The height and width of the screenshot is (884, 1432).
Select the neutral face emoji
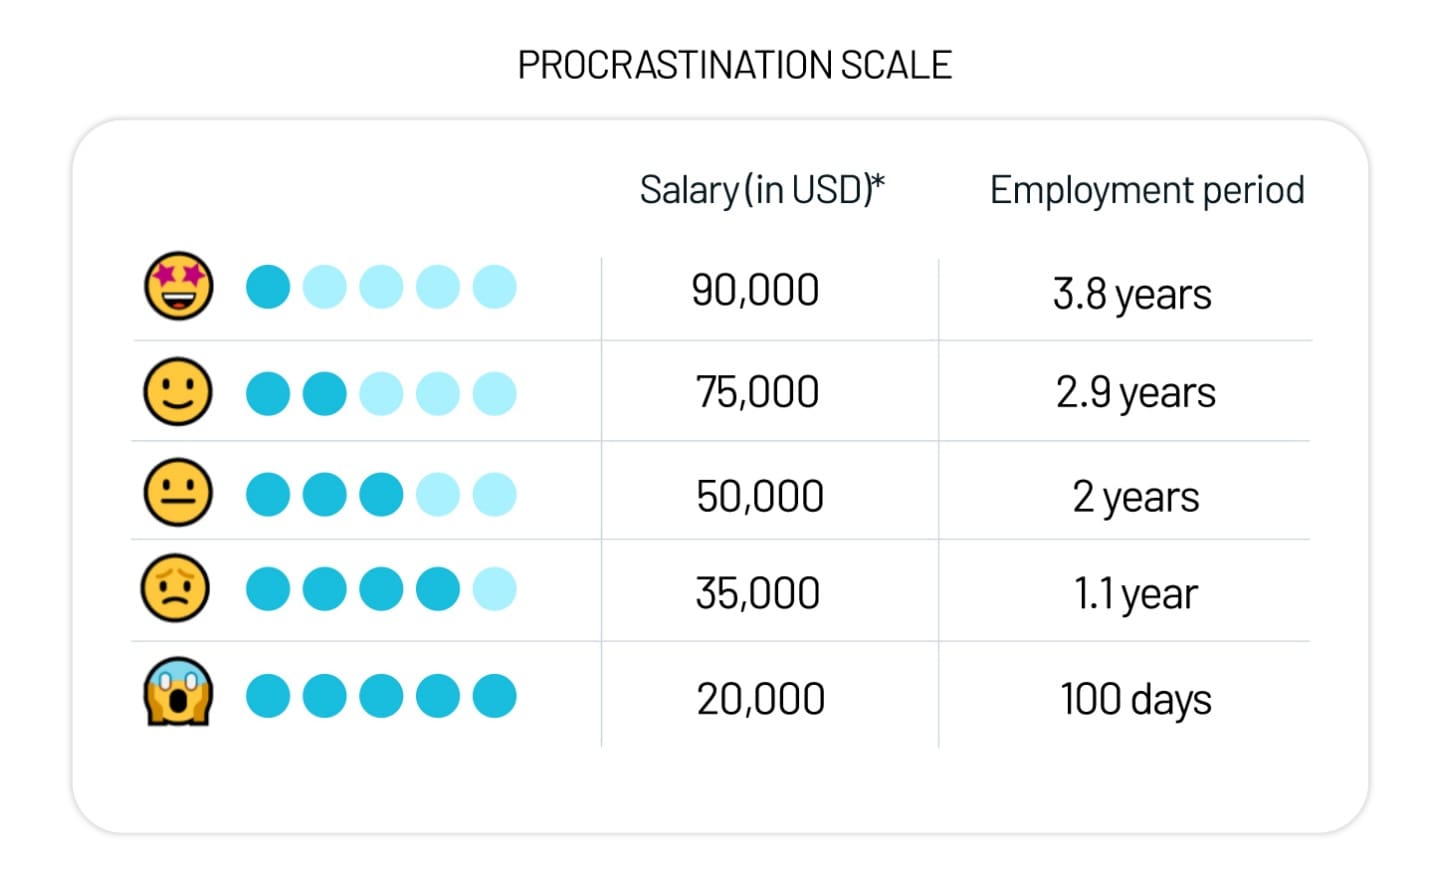pyautogui.click(x=178, y=493)
